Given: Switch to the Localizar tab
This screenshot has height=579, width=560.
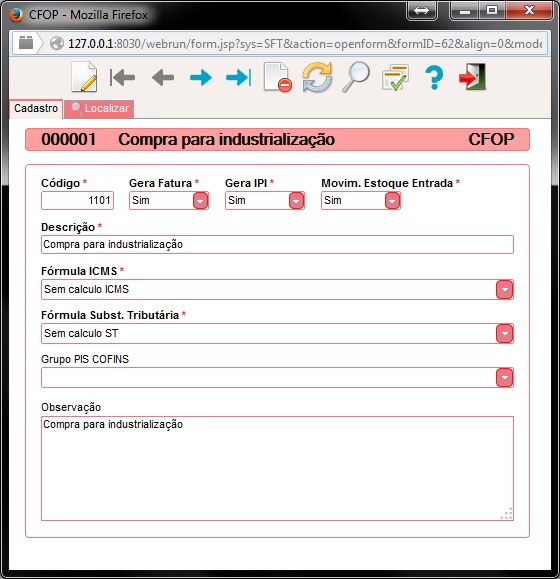Looking at the screenshot, I should click(99, 109).
